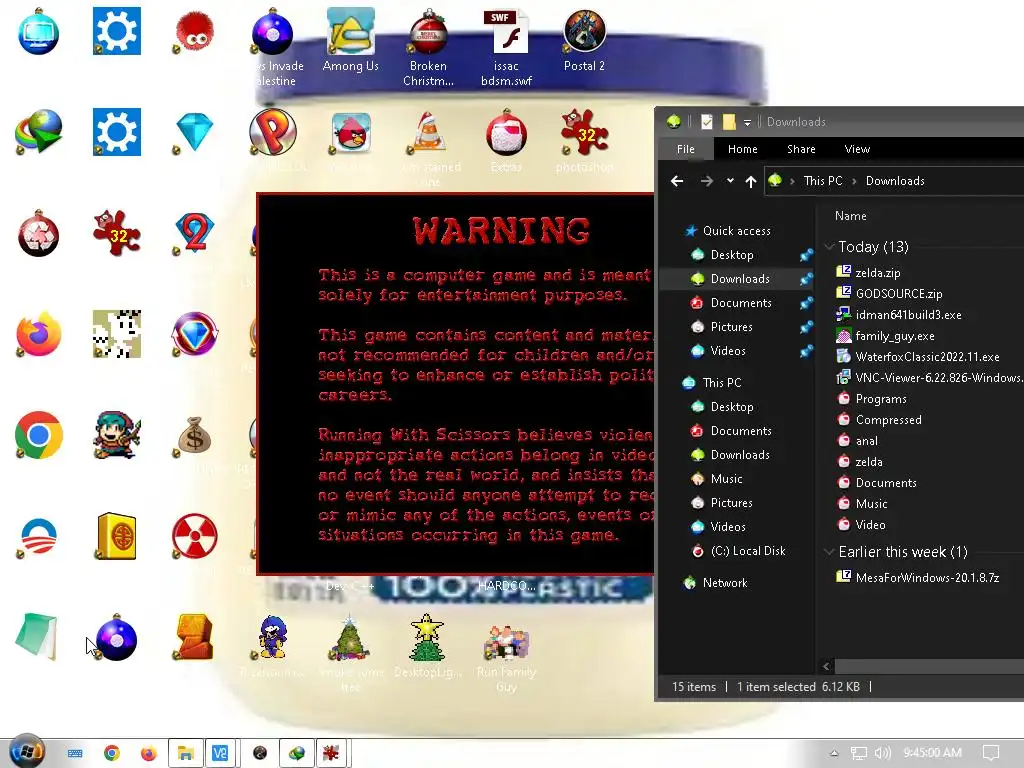Open the recent locations dropdown arrow

click(x=730, y=181)
